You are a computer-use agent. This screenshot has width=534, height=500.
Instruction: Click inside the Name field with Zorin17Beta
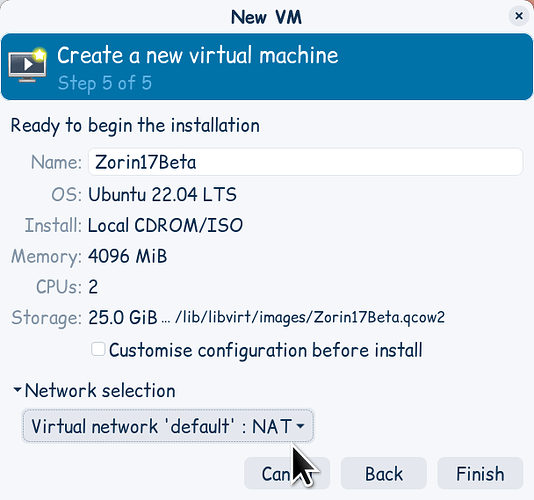tap(305, 162)
